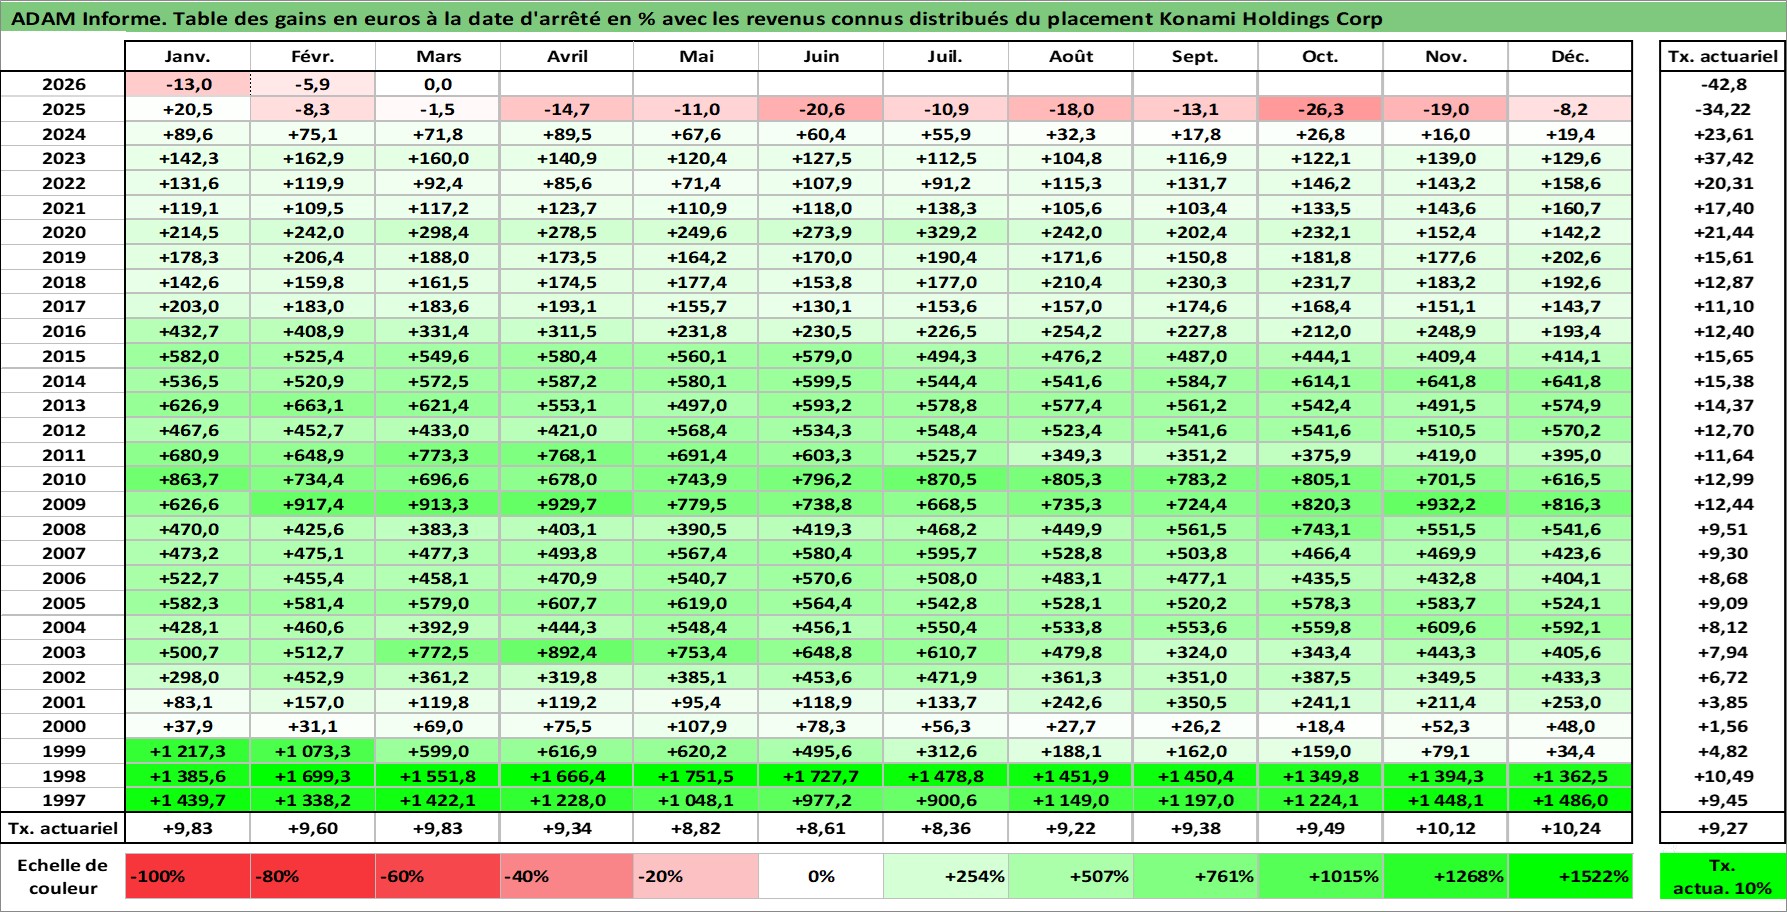1787x912 pixels.
Task: Select the +1 699,3 cell for February 1998
Action: [x=313, y=776]
